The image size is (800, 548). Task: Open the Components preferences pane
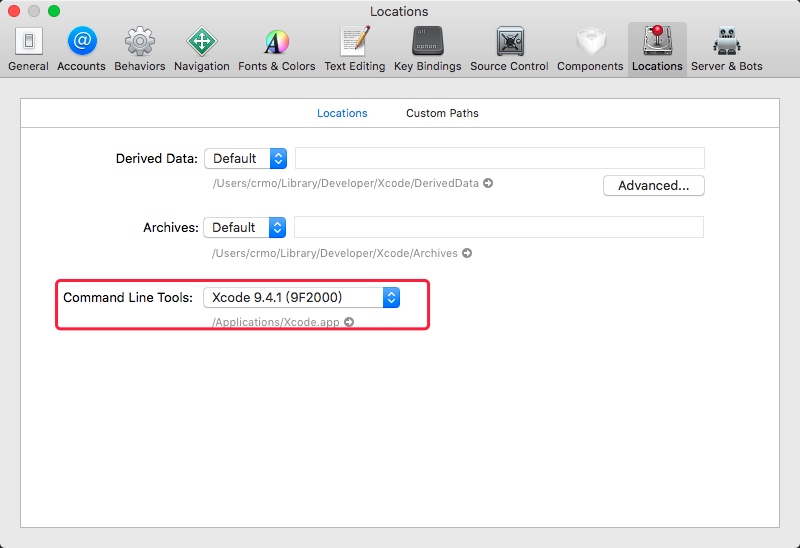click(590, 48)
